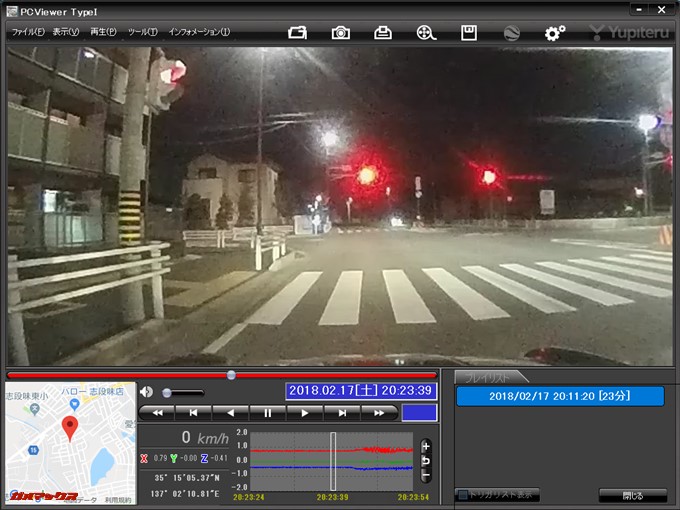This screenshot has height=510, width=680.
Task: Activate the zoom magnifier tool
Action: tap(426, 32)
